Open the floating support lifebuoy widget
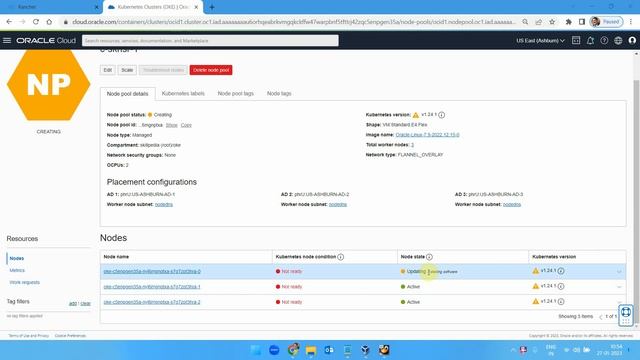The width and height of the screenshot is (640, 360). pos(626,316)
